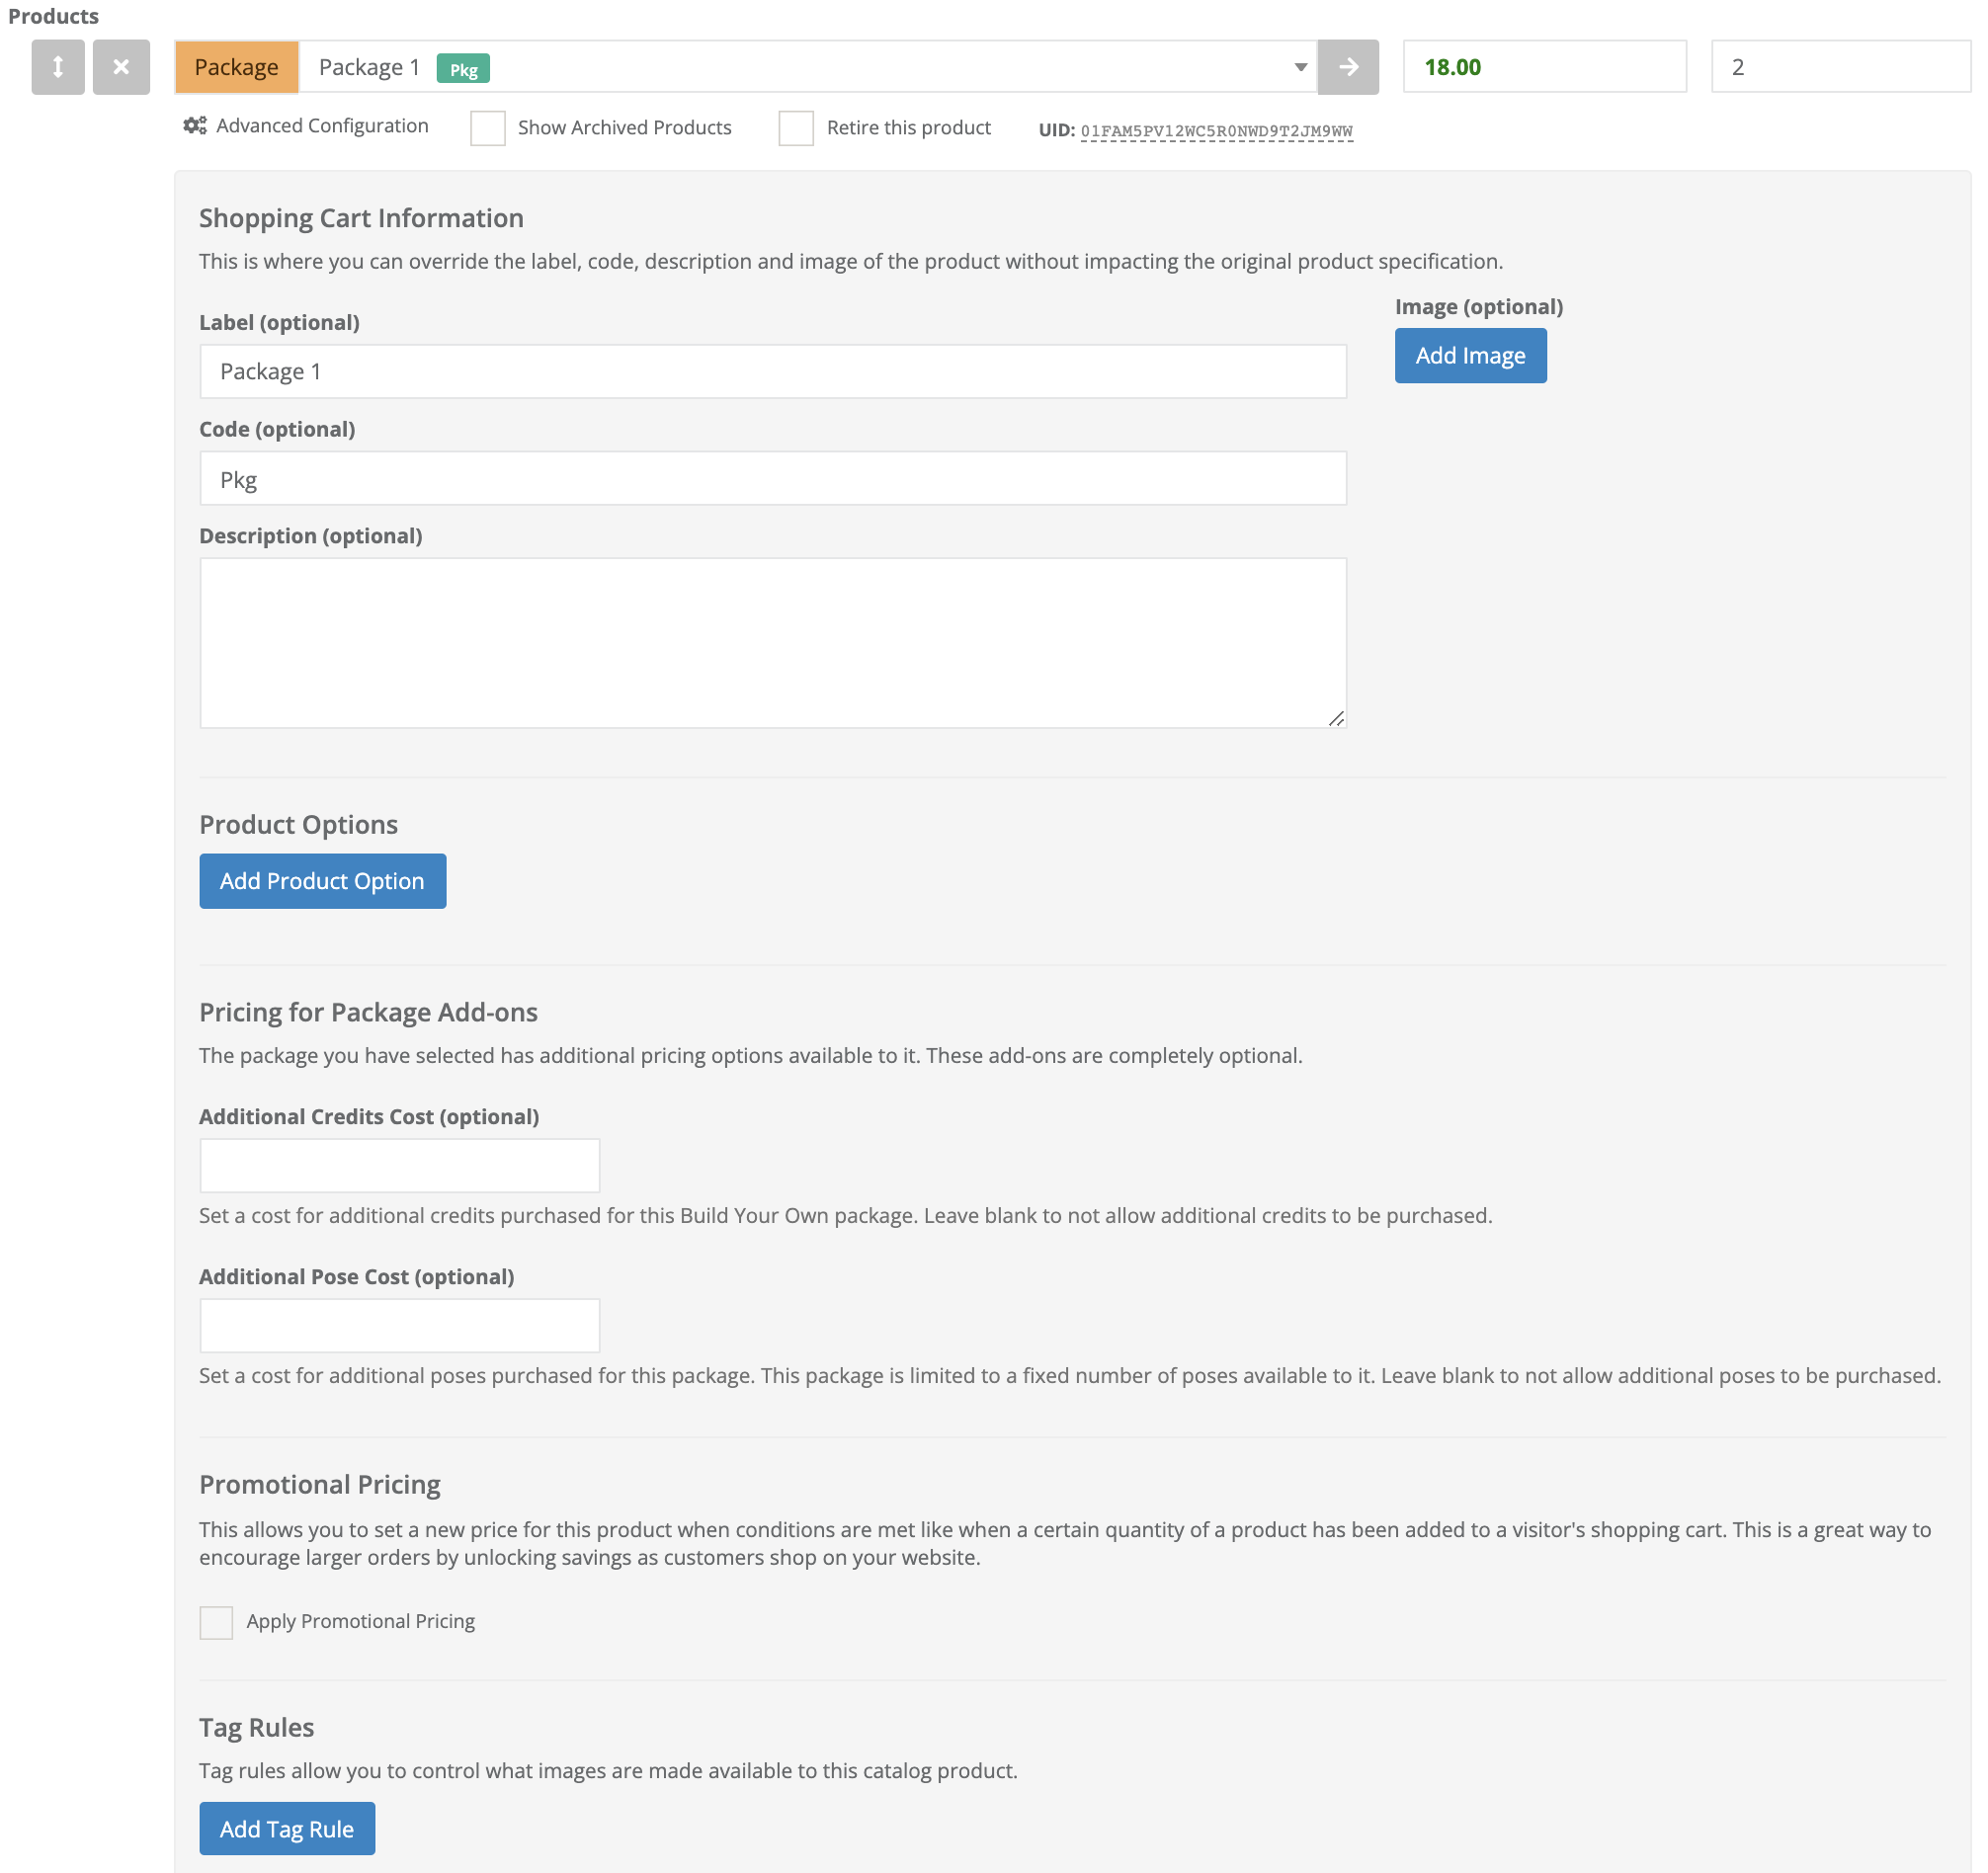
Task: Tick Apply Promotional Pricing checkbox
Action: (x=216, y=1622)
